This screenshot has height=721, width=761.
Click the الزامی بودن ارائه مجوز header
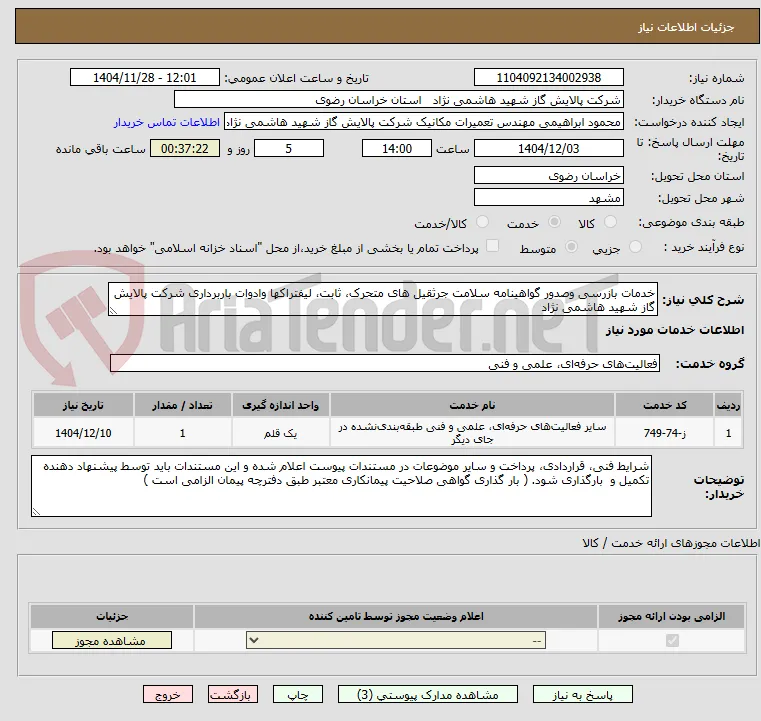672,616
